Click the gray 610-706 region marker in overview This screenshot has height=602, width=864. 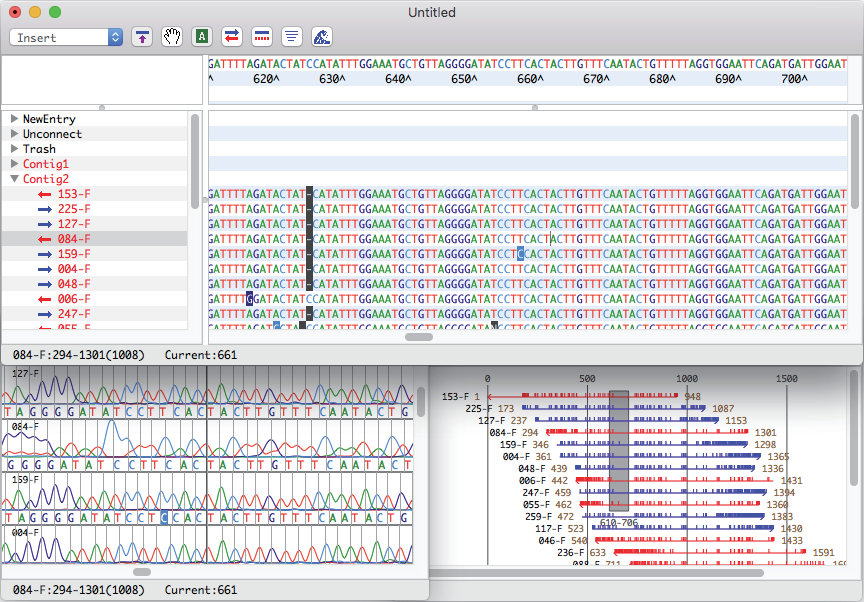619,450
